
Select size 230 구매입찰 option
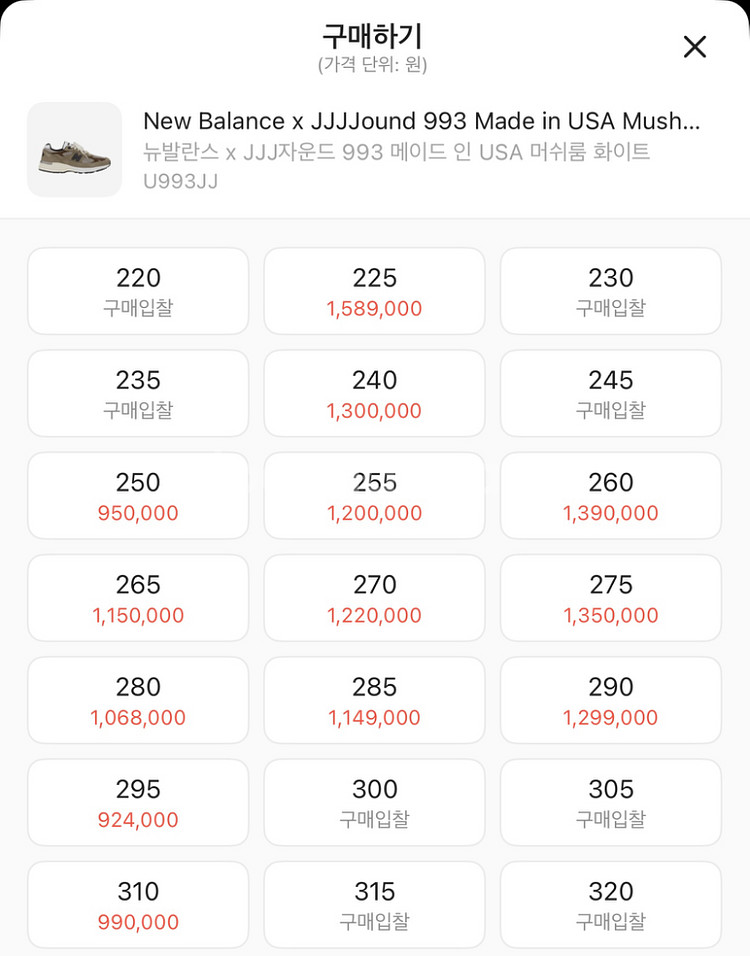611,291
